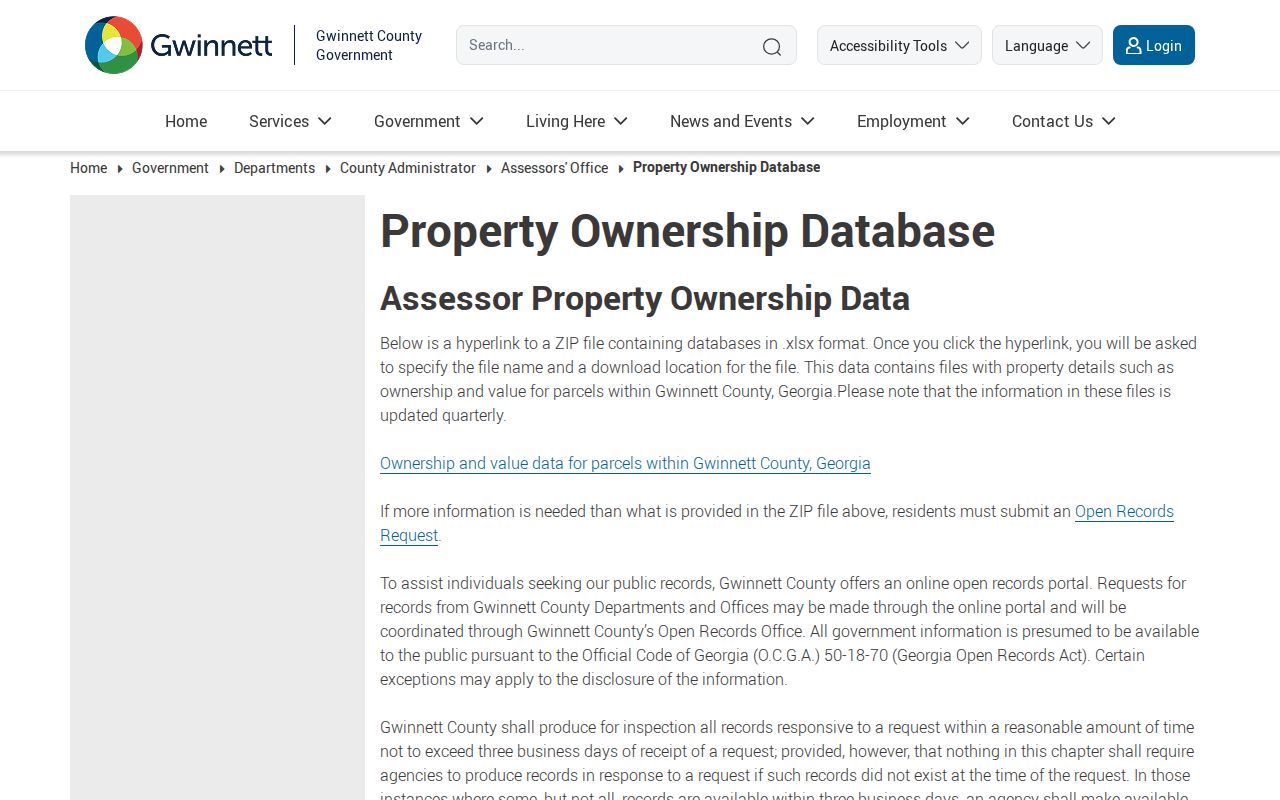Click the Gwinnett County logo
Viewport: 1280px width, 800px height.
tap(178, 45)
